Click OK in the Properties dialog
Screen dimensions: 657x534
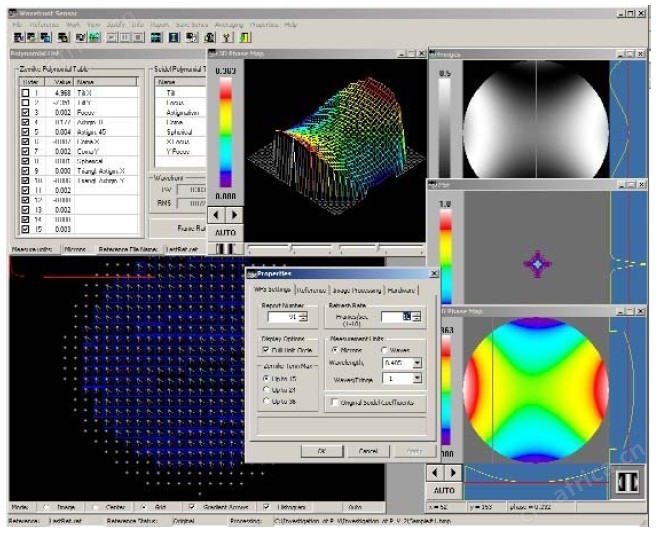pyautogui.click(x=322, y=451)
